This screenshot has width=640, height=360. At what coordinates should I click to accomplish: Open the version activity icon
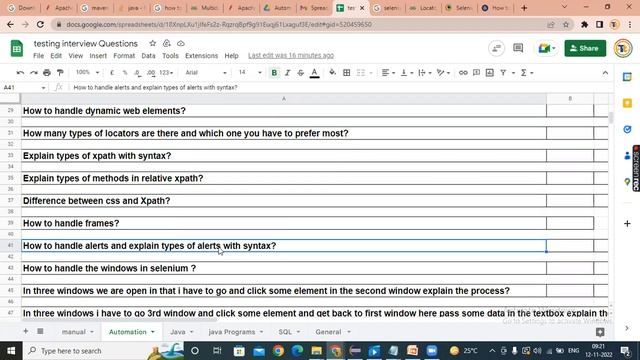[497, 48]
